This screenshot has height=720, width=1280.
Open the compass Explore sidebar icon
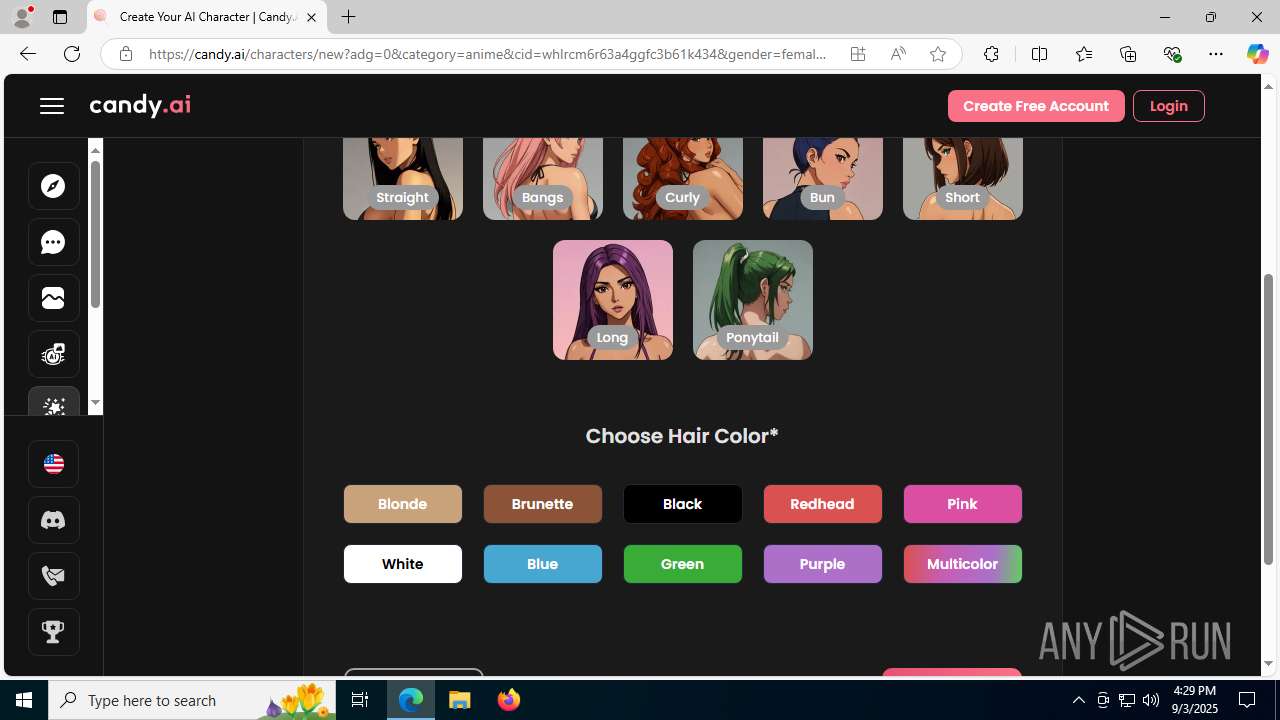[x=53, y=186]
